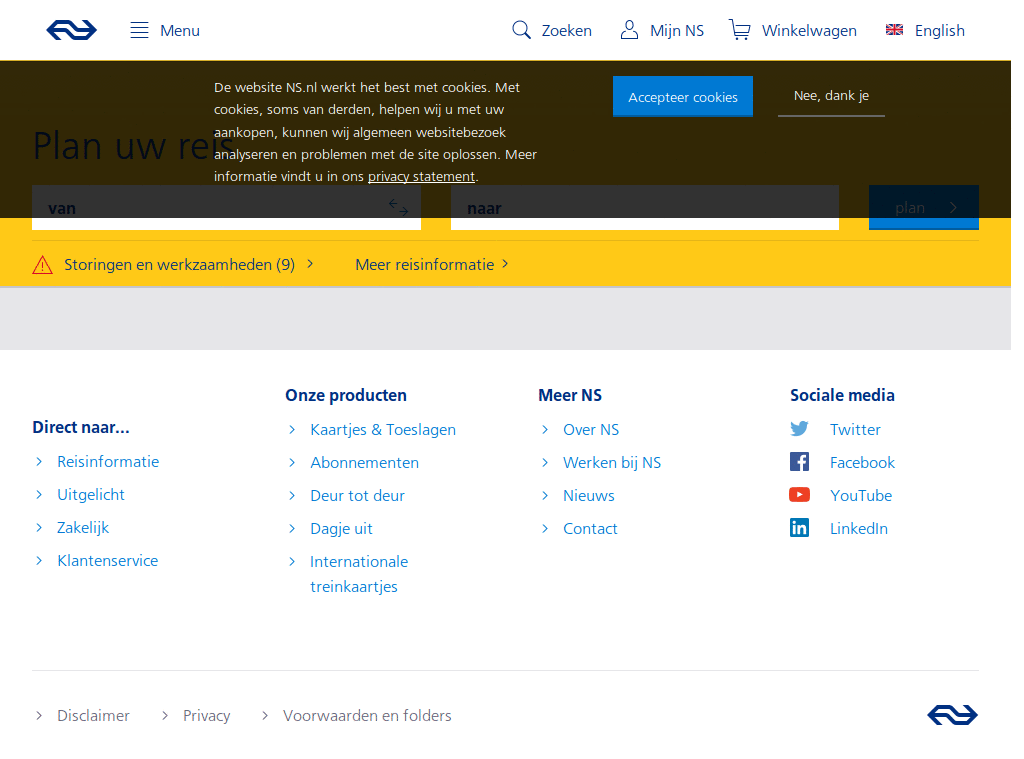This screenshot has width=1024, height=759.
Task: Open Kaartjes & Toeslagen link
Action: [x=383, y=430]
